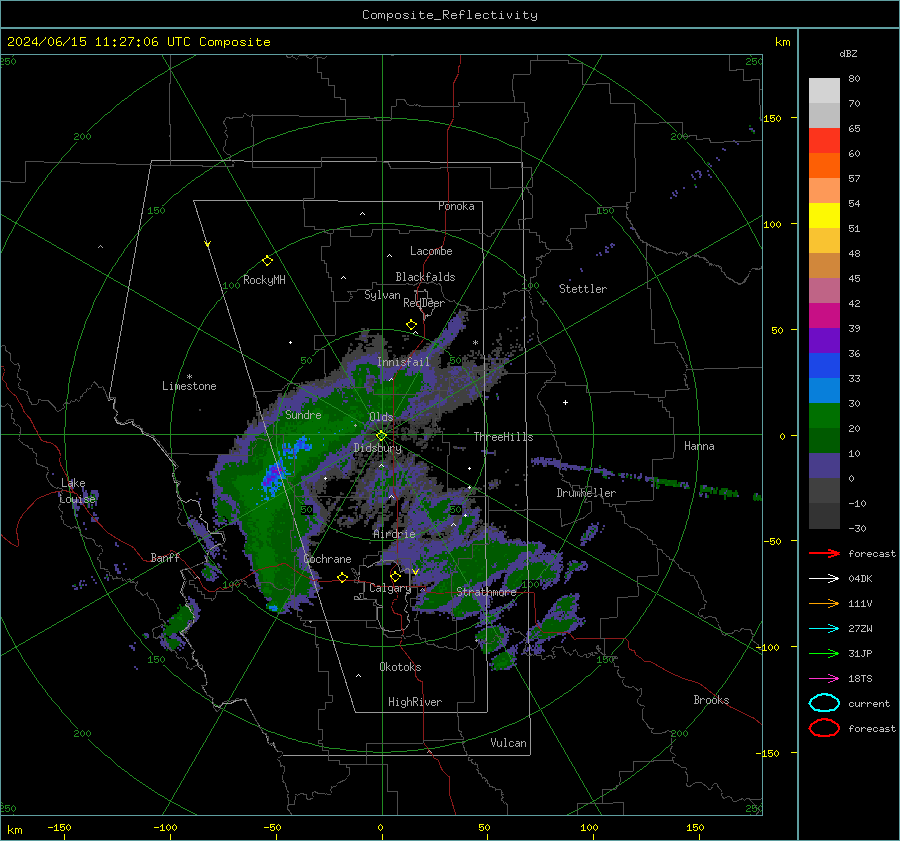The height and width of the screenshot is (841, 900).
Task: Click yellow diamond marker above Calgary label
Action: [395, 576]
